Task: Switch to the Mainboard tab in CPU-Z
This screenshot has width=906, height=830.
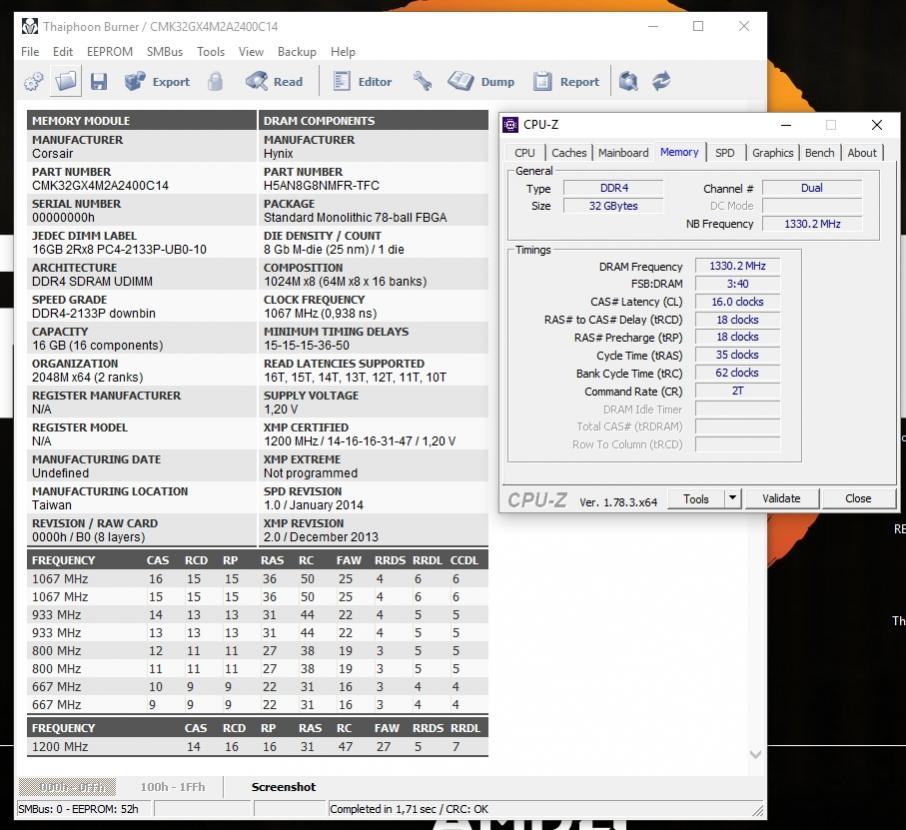Action: click(623, 153)
